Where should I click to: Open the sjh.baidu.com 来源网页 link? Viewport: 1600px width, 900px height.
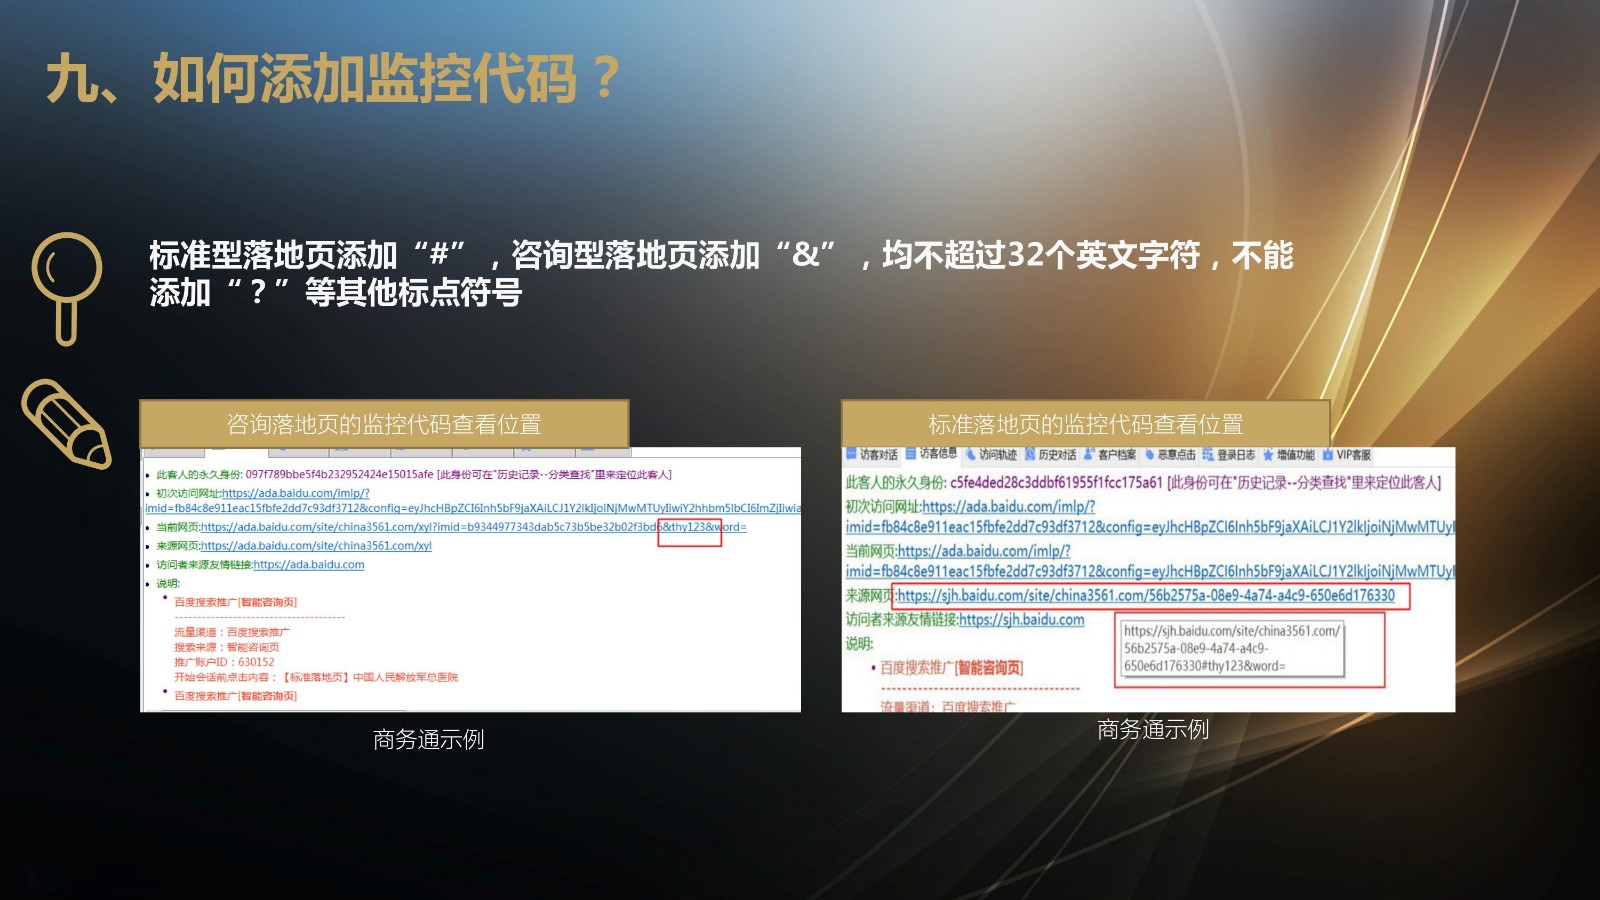1145,596
